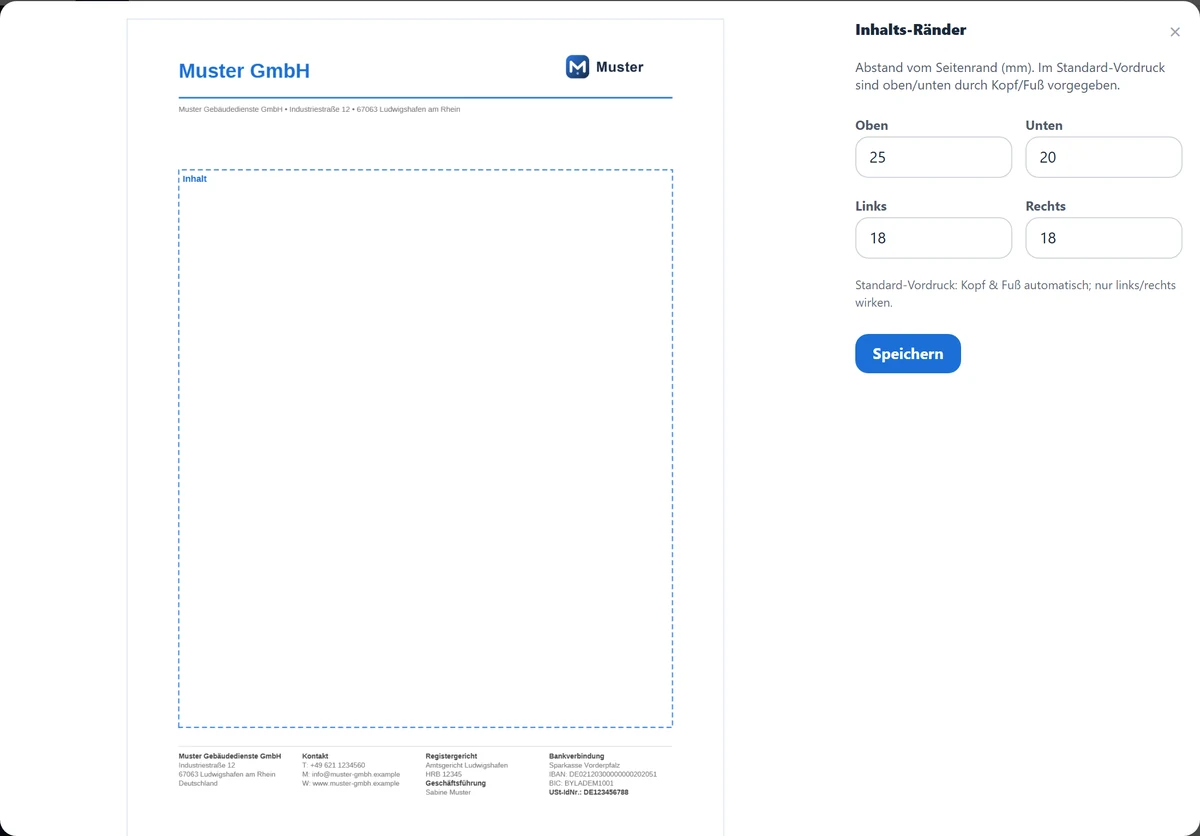Screen dimensions: 1200x836
Task: Focus the Oben margin field showing 25
Action: point(934,157)
